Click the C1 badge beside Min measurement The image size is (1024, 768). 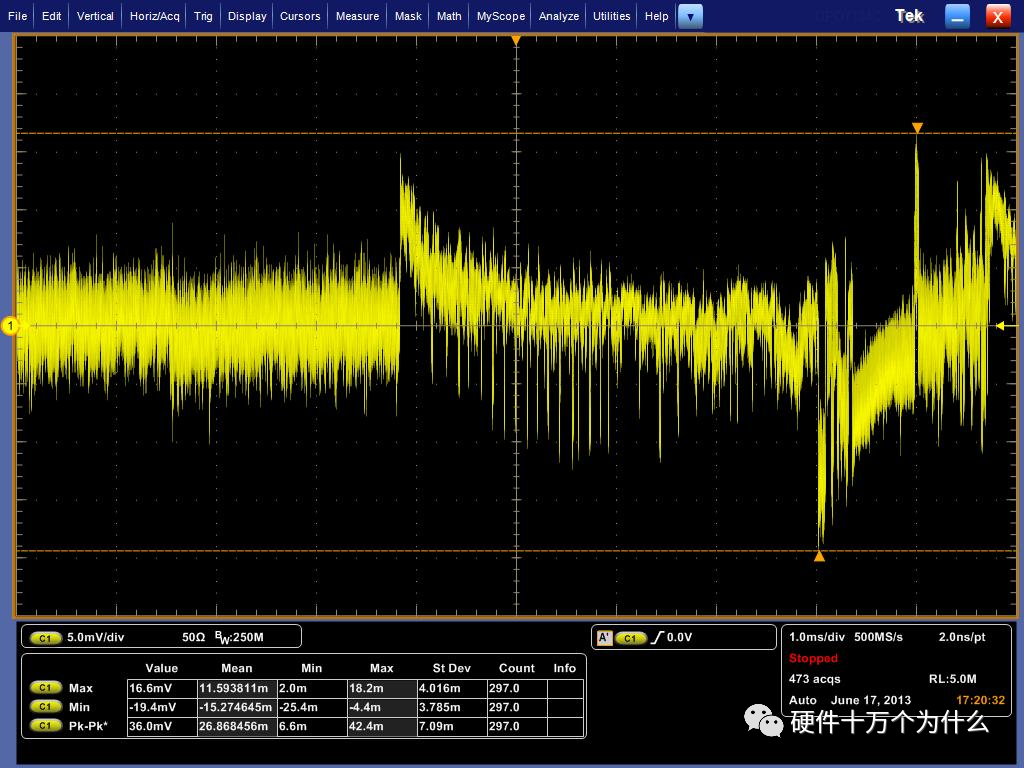click(x=46, y=707)
